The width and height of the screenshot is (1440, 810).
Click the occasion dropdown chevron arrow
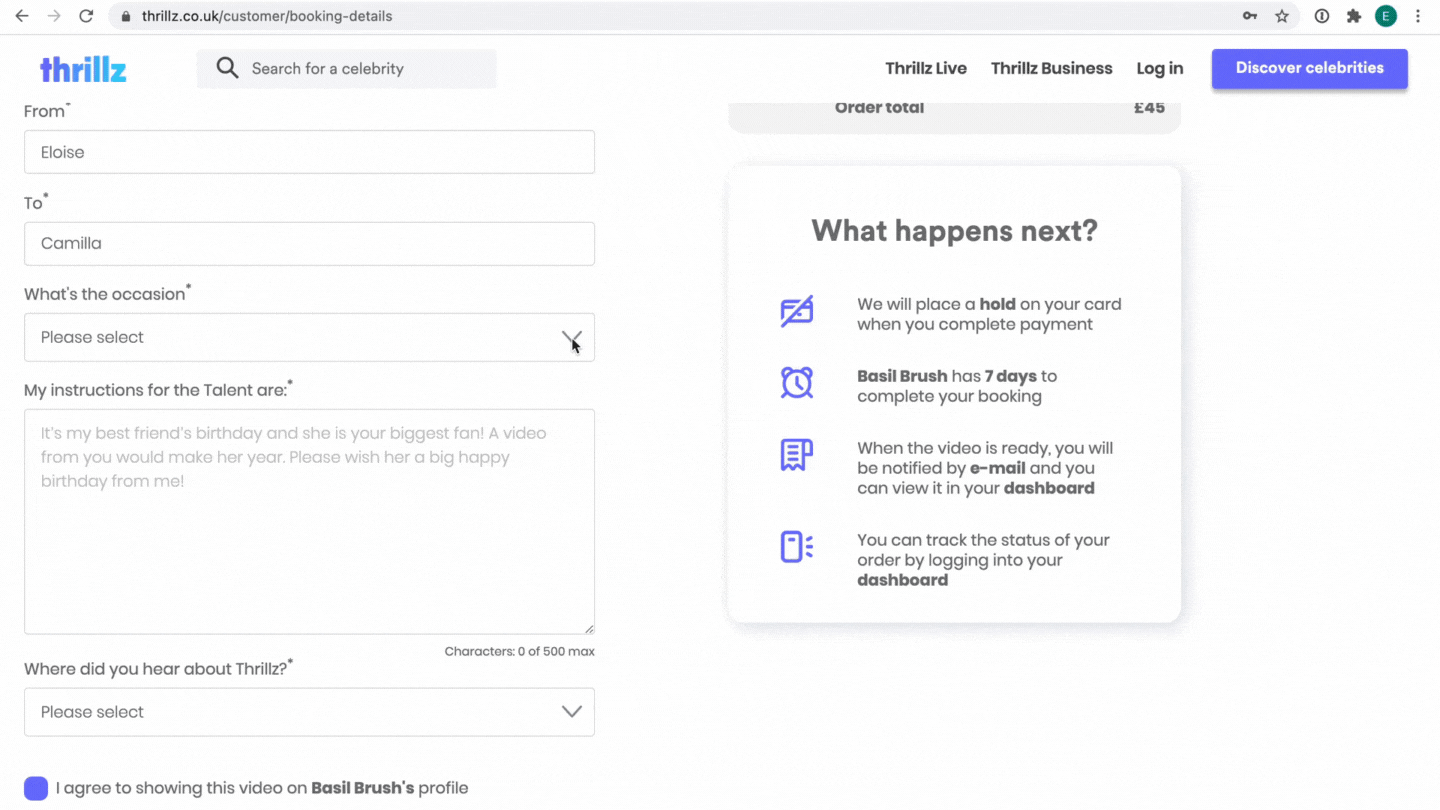tap(572, 338)
